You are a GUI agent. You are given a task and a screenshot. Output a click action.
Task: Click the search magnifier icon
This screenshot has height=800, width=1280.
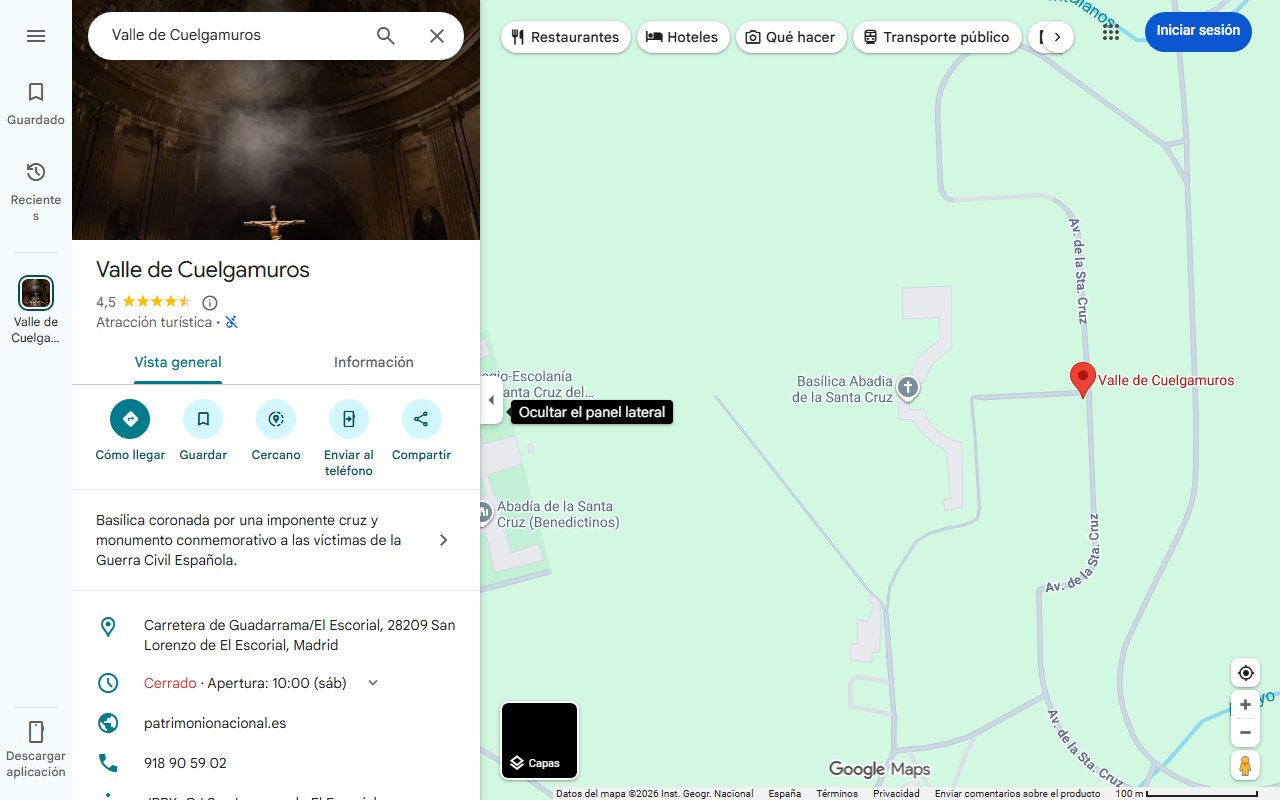pos(386,36)
